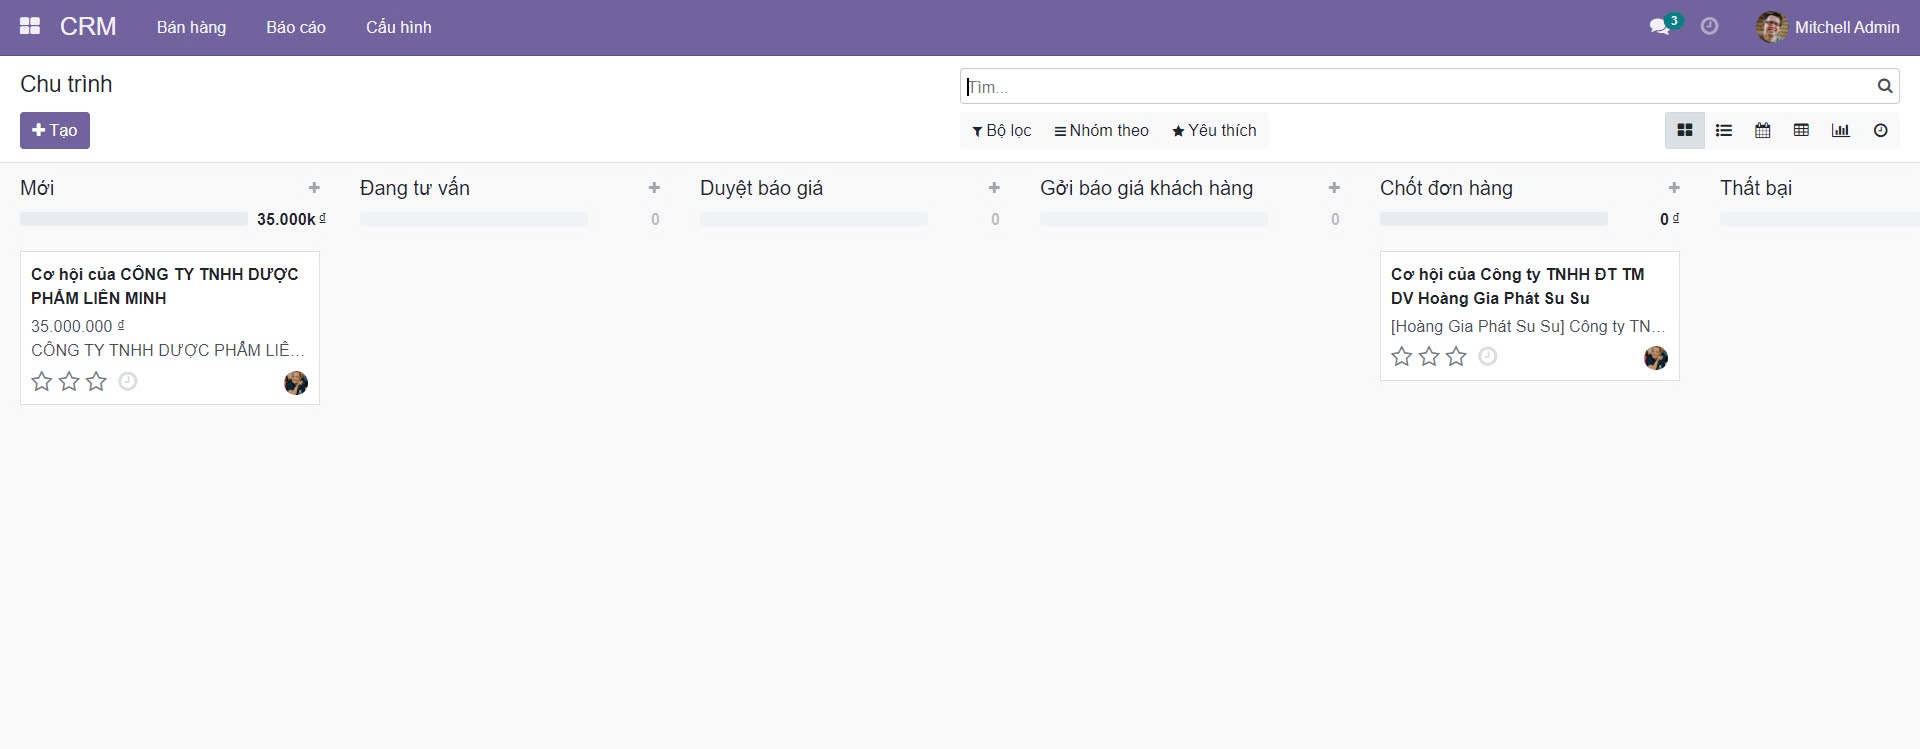Switch to graph chart view
Viewport: 1920px width, 749px height.
pos(1841,131)
